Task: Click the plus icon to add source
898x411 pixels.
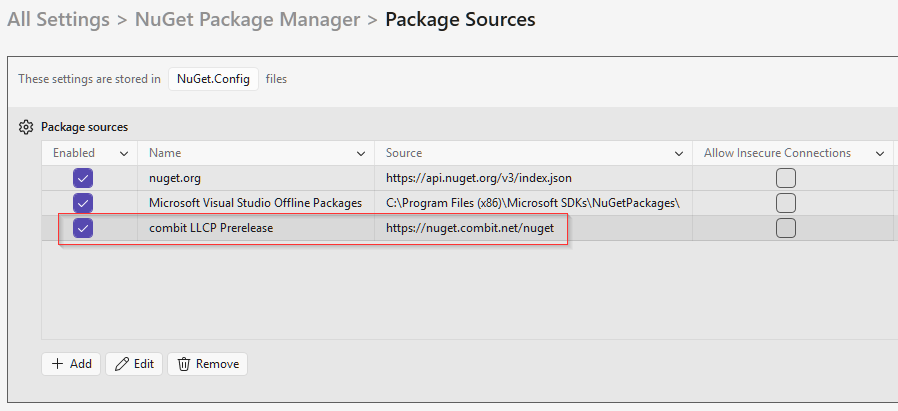Action: tap(57, 364)
